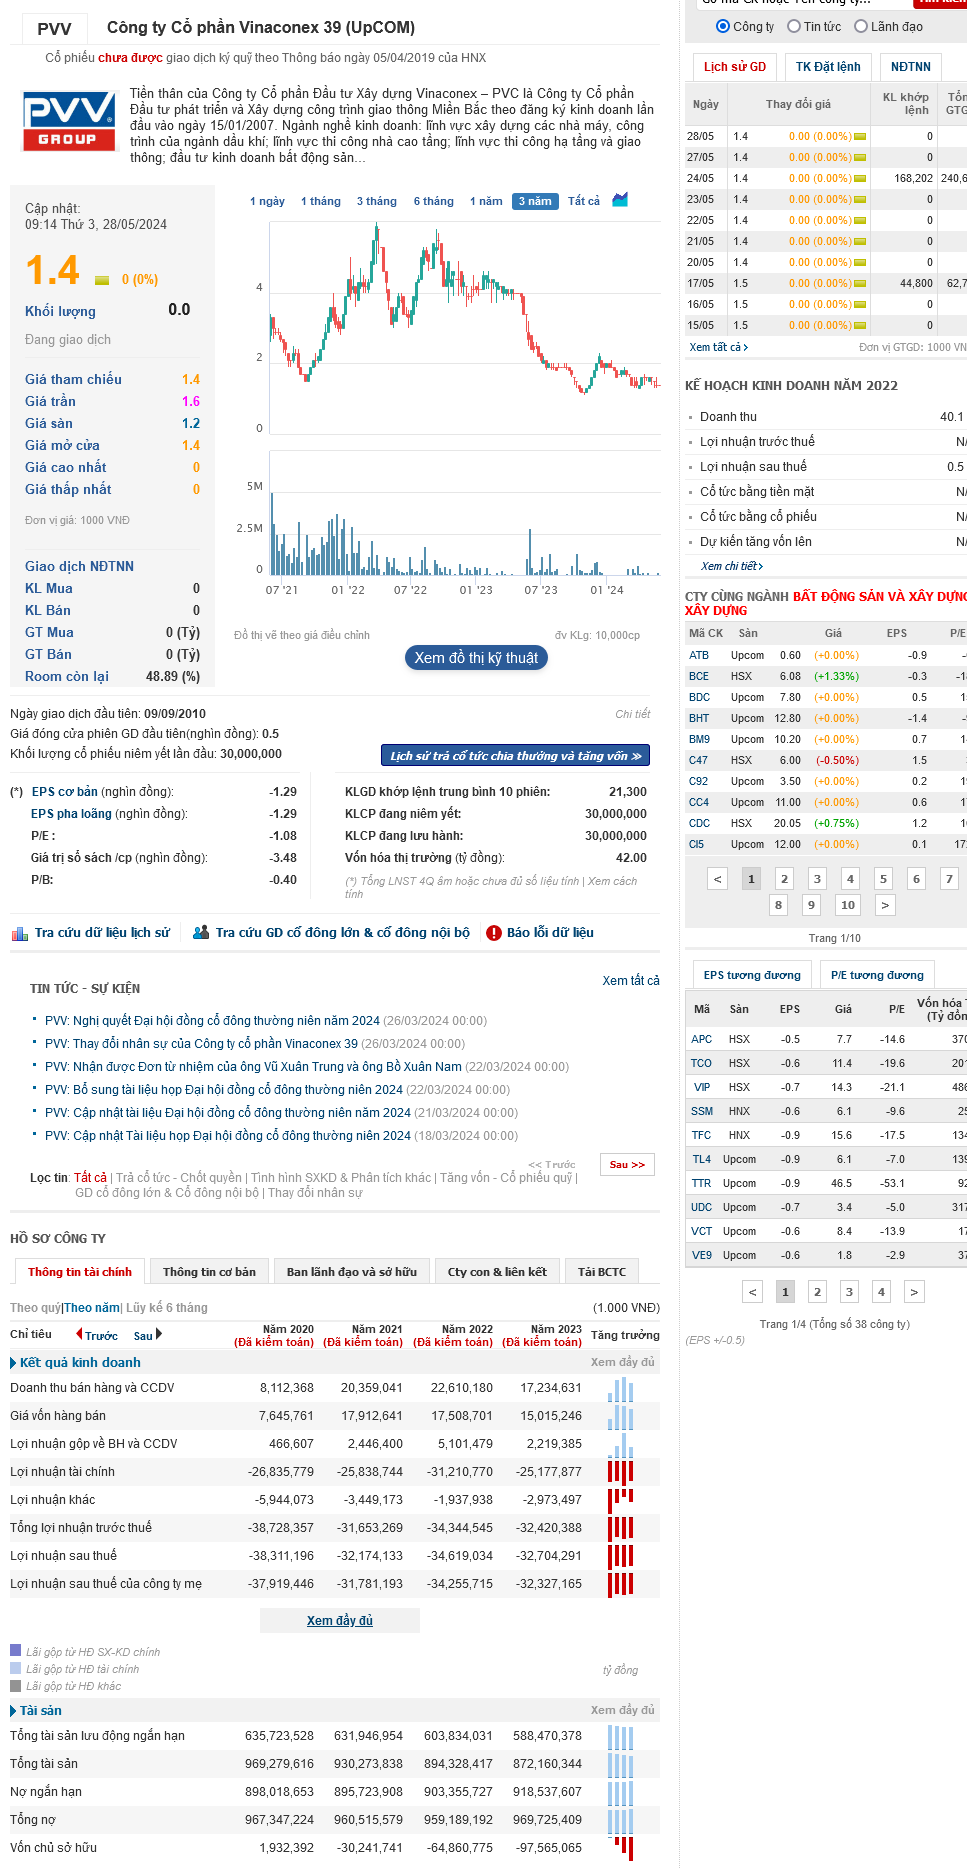Select the Tin tức search radio button
Screen dimensions: 967x1869
[794, 26]
